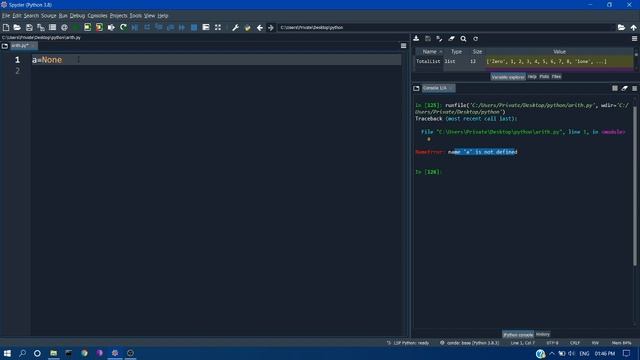Browse working directory folder icon

tap(621, 27)
